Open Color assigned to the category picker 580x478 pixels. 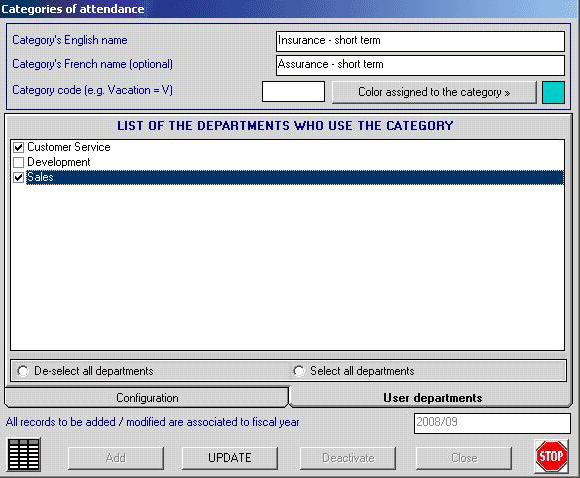434,92
